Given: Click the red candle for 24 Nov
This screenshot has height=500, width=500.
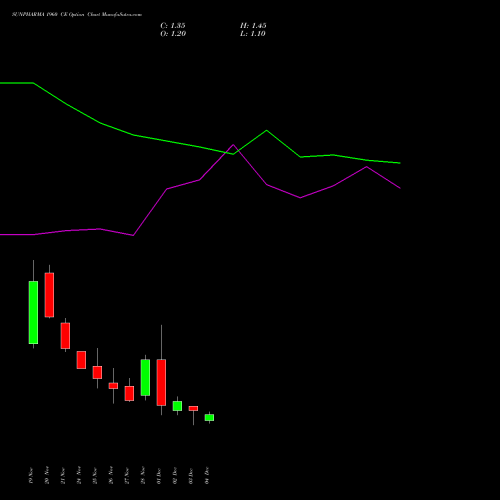Looking at the screenshot, I should tap(81, 360).
